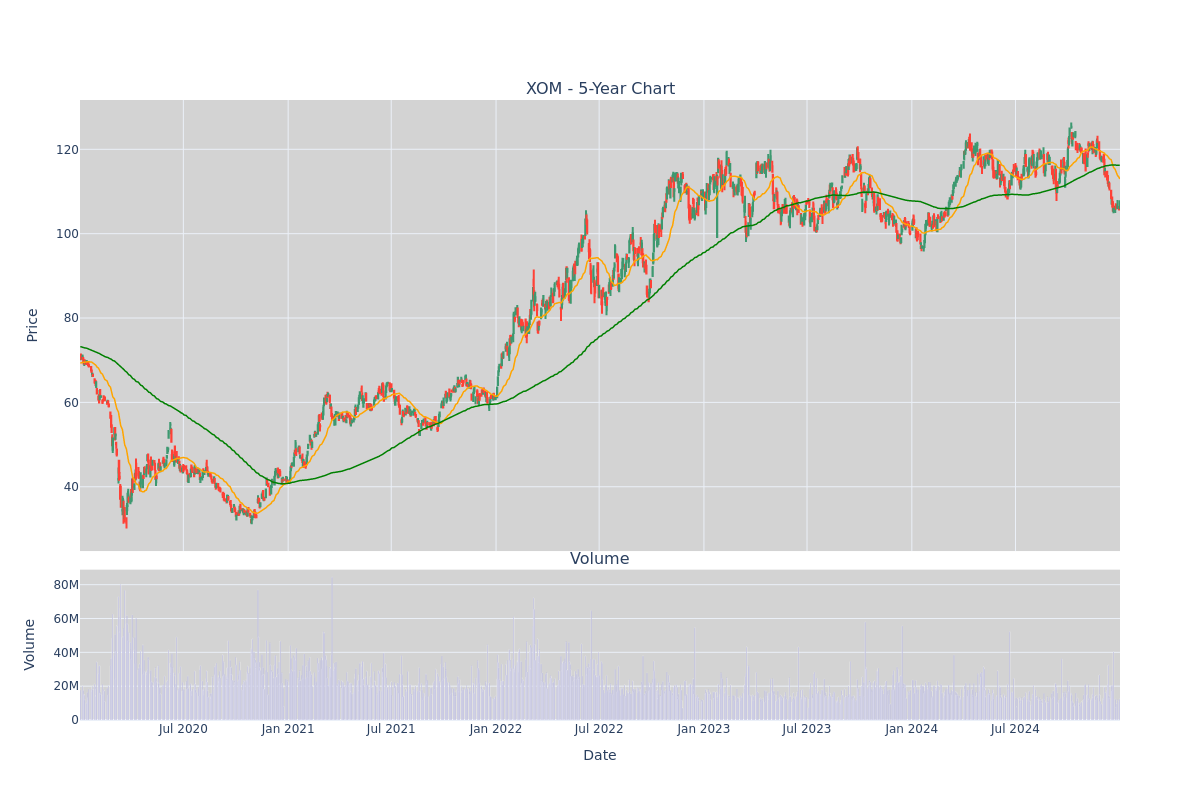Select the 60 price tick label
Viewport: 1200px width, 800px height.
pyautogui.click(x=70, y=403)
